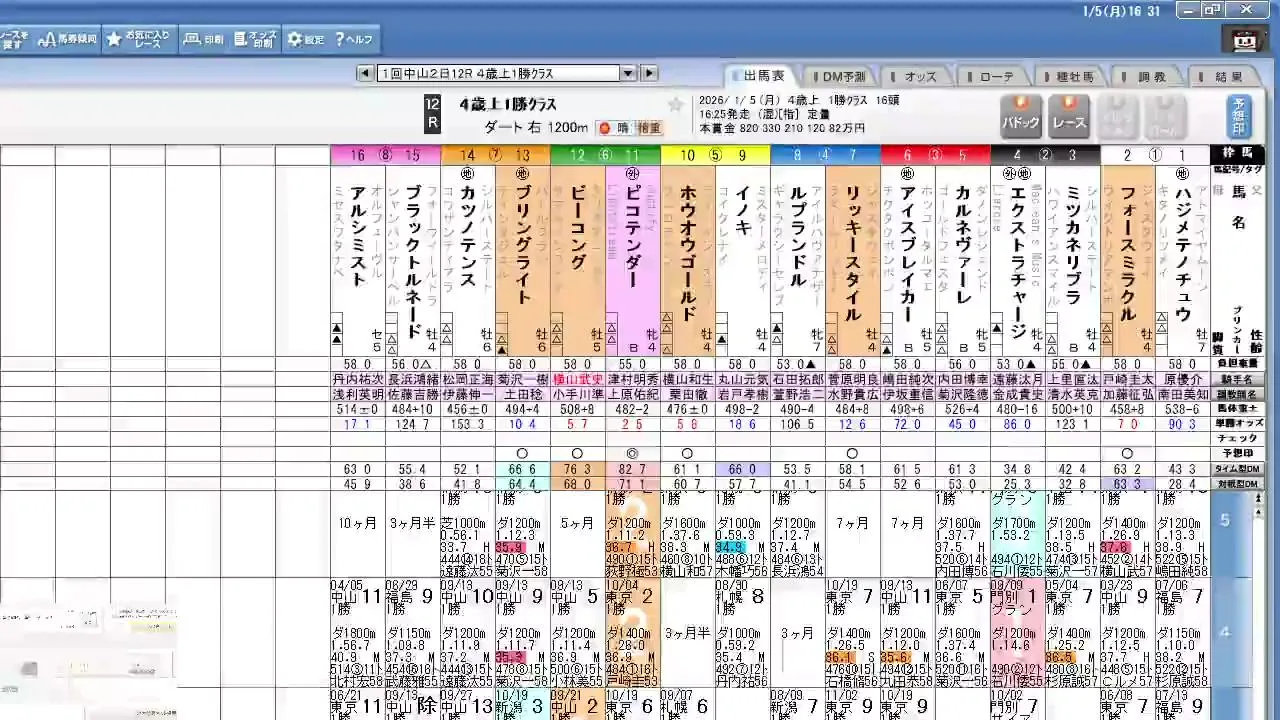Open お気に入りレース star in toolbar
Image resolution: width=1280 pixels, height=720 pixels.
point(140,39)
